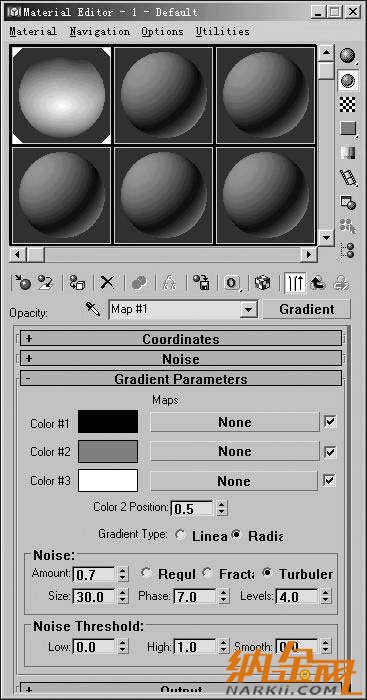Click the Color #1 None map button
The image size is (367, 700).
(x=235, y=422)
